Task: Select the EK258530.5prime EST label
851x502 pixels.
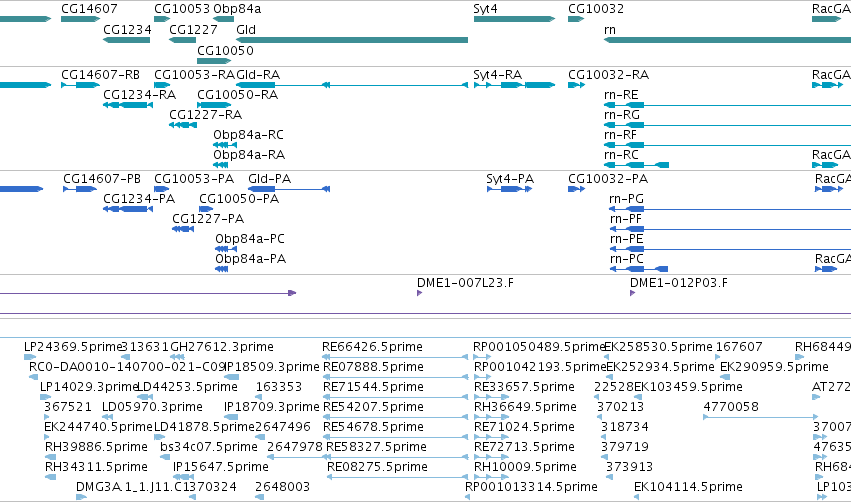Action: tap(658, 347)
